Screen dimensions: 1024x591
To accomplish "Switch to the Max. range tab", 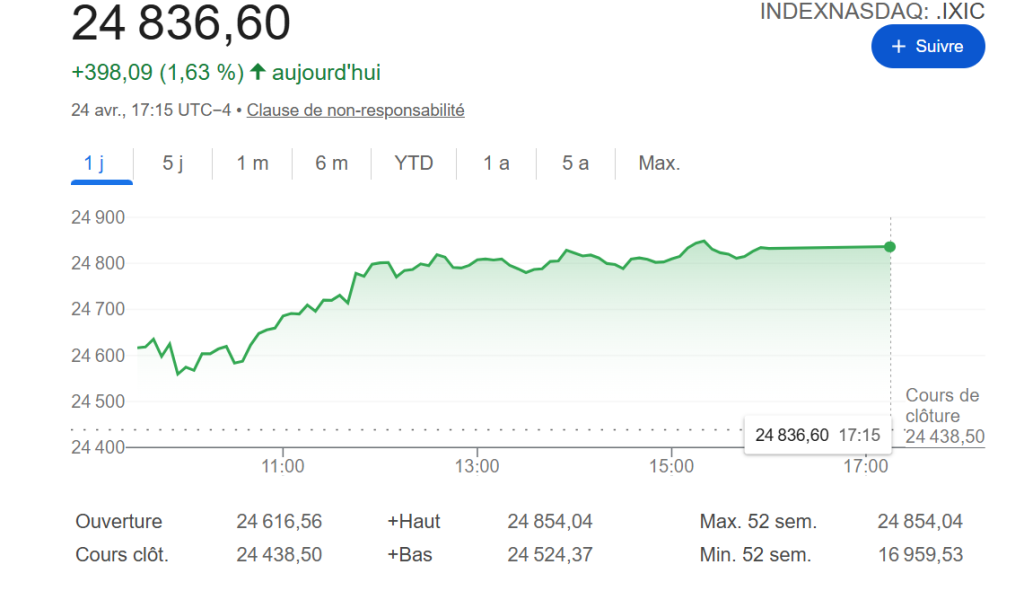I will pos(659,163).
